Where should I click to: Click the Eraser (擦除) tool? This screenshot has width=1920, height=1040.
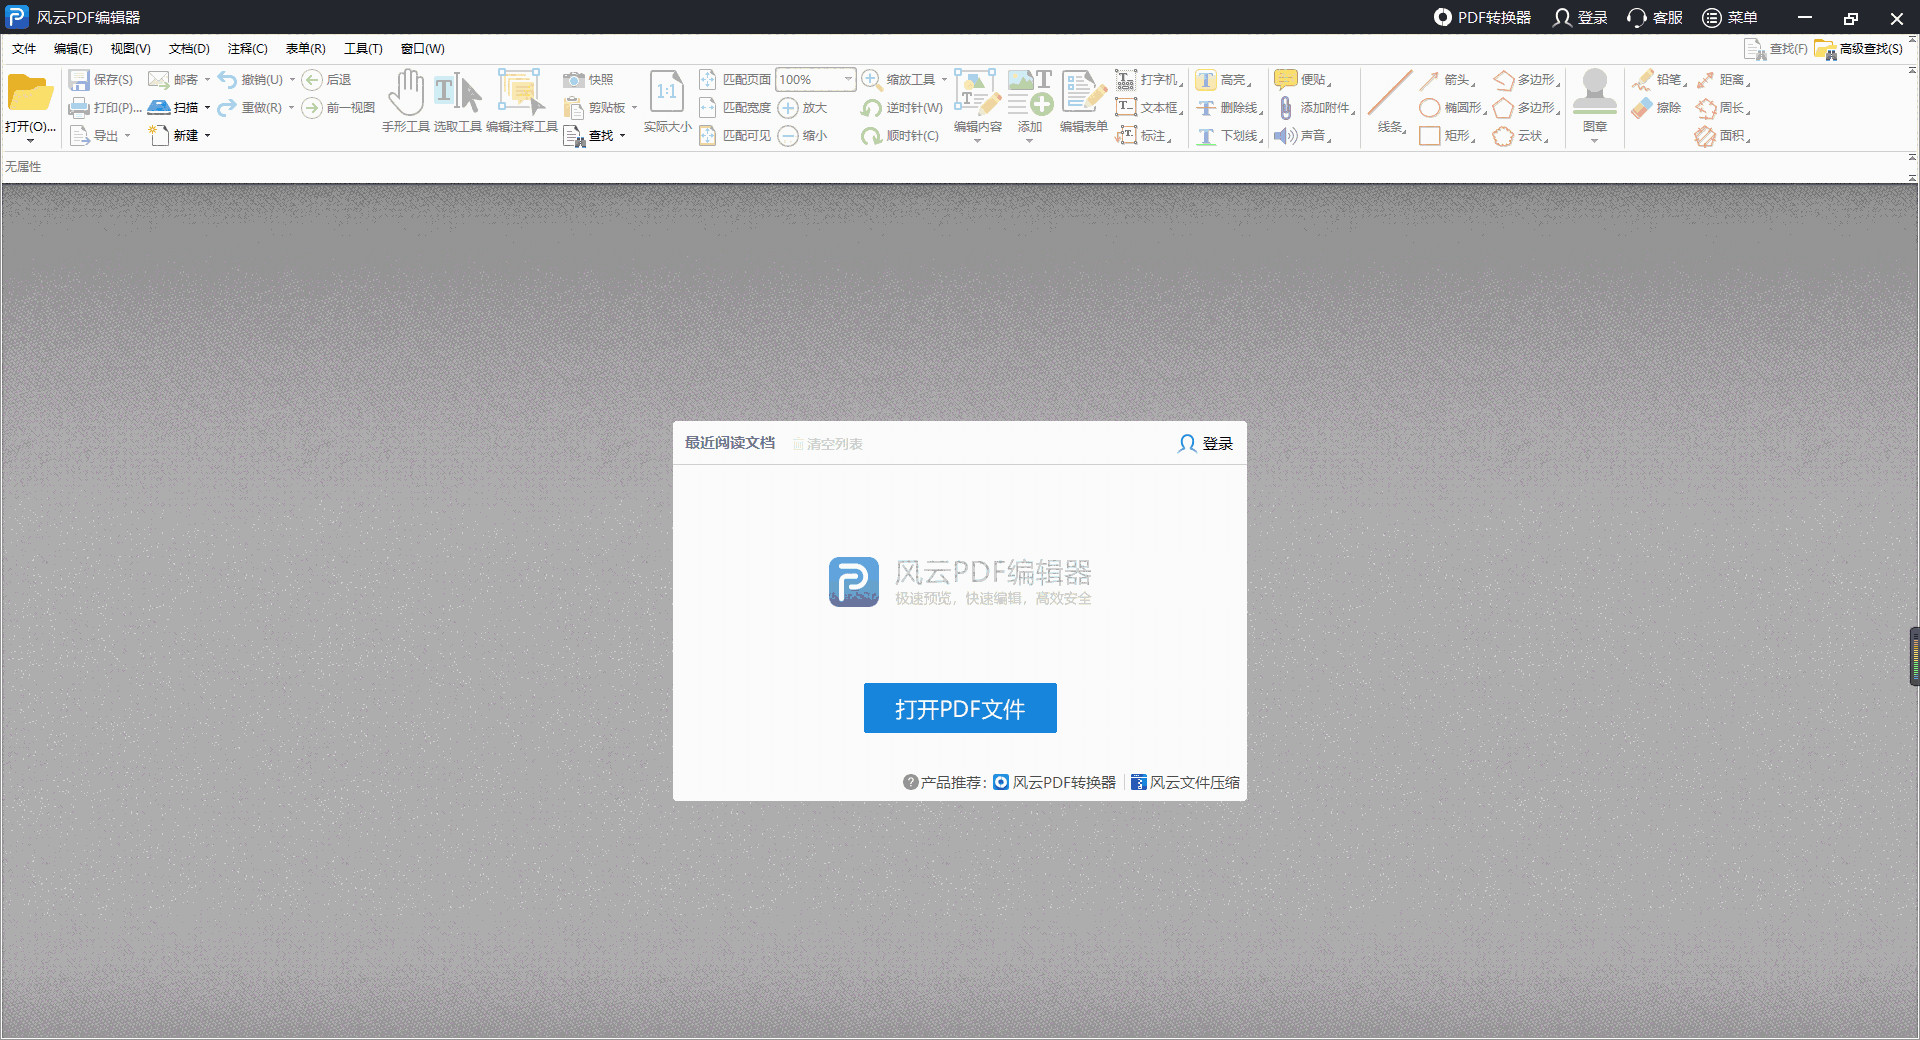click(1643, 108)
